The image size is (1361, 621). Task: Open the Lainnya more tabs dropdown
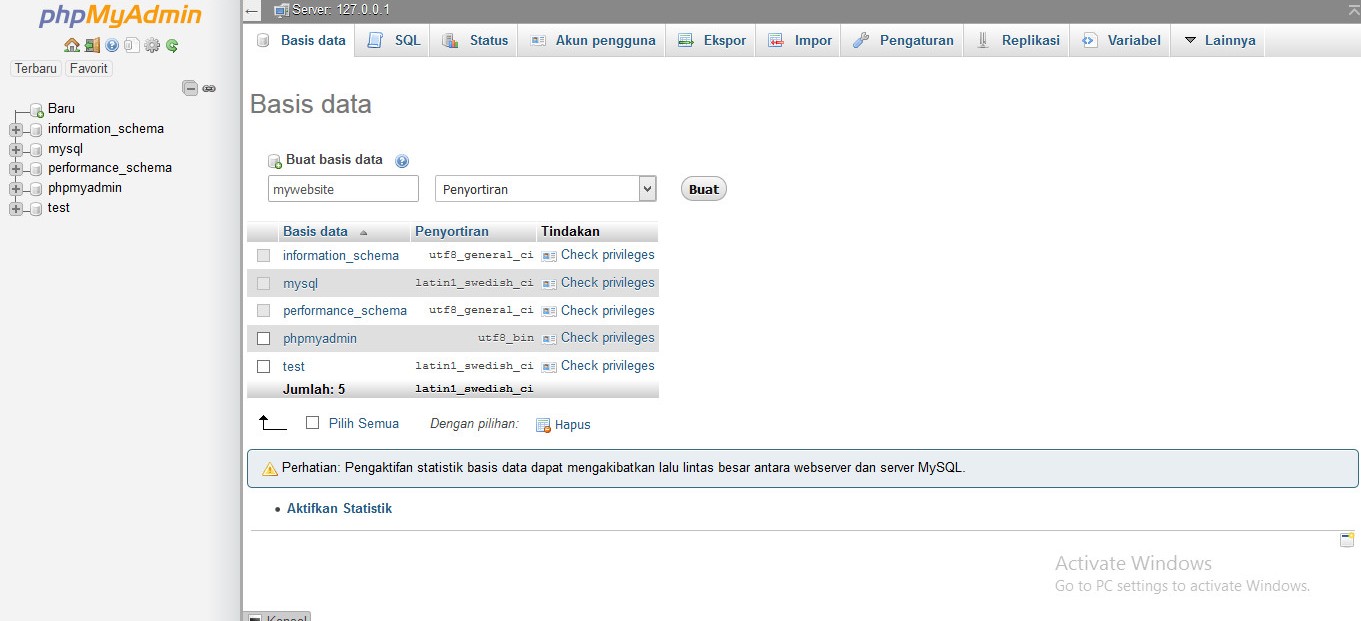point(1219,40)
